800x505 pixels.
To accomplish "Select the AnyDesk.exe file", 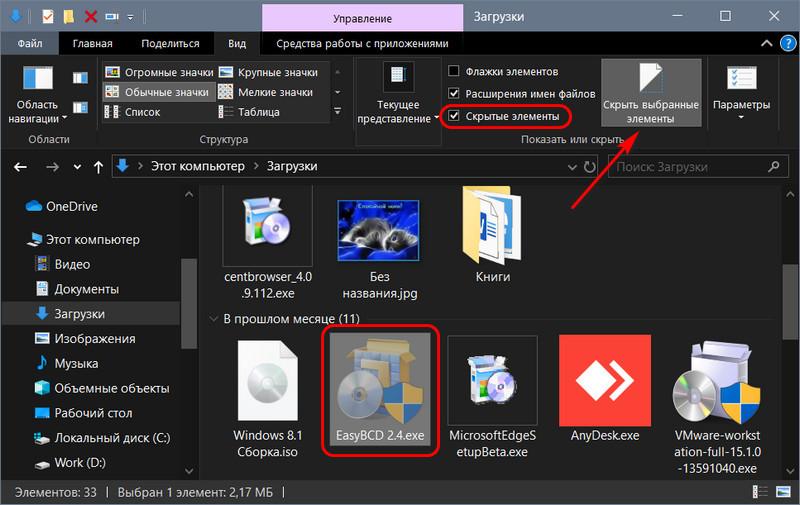I will 605,389.
